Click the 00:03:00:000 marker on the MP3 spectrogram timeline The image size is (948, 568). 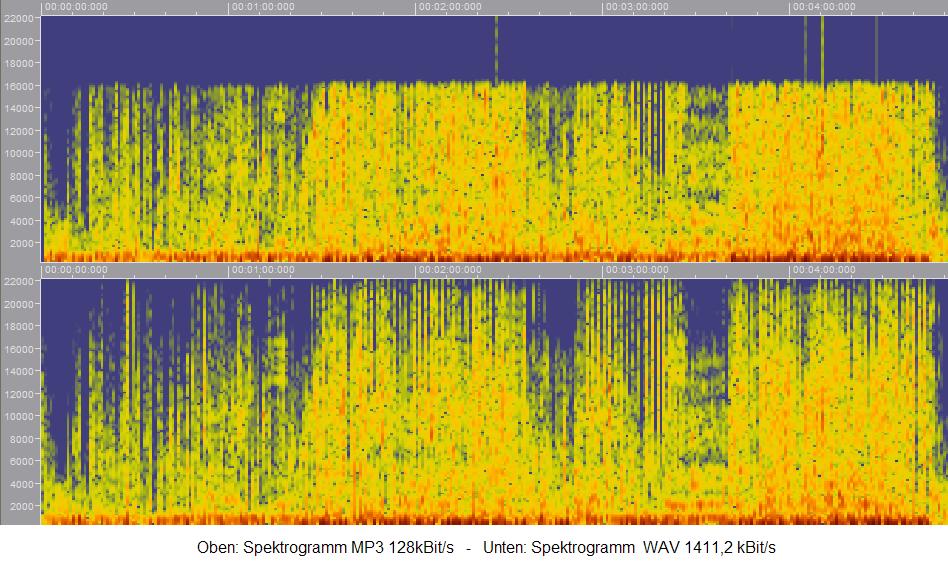(637, 7)
